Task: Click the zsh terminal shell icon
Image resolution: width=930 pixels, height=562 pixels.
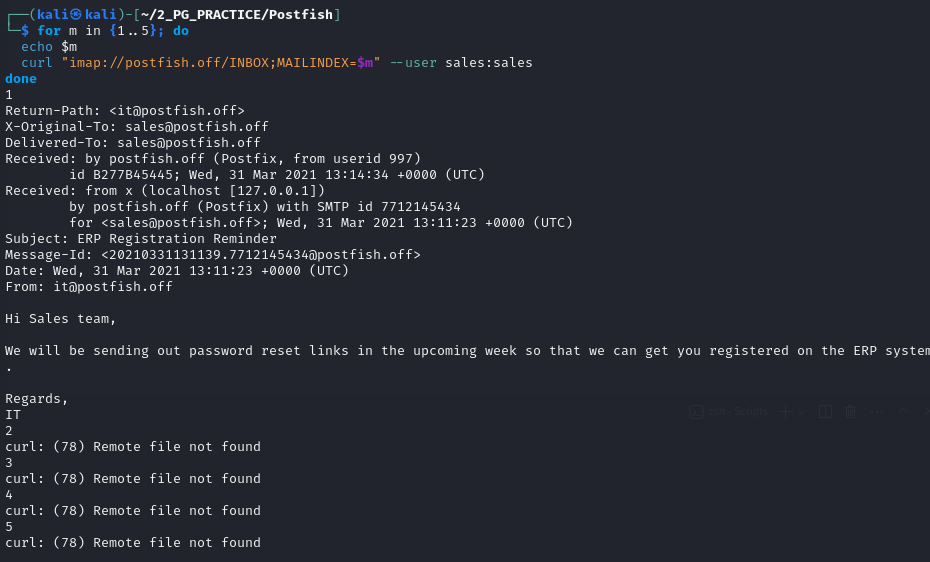Action: click(696, 411)
